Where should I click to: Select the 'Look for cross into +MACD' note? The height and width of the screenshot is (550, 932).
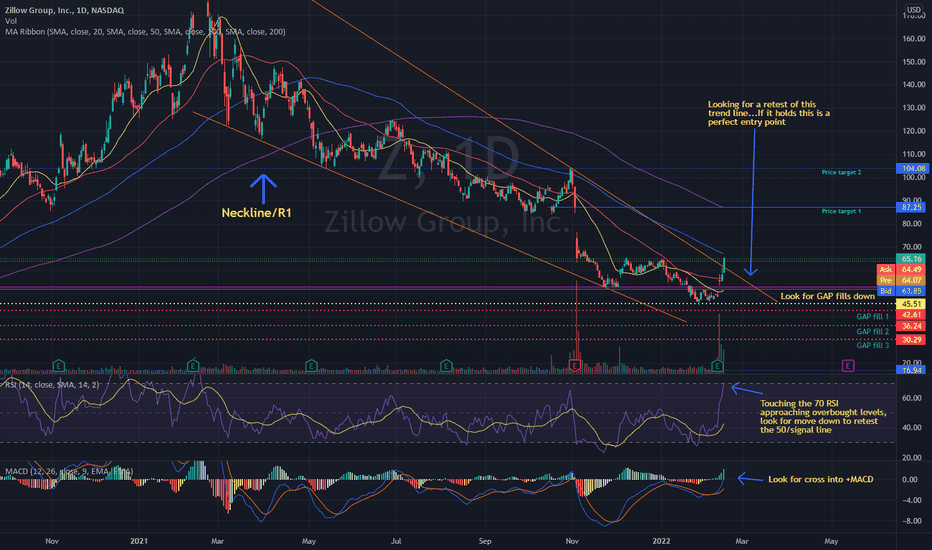pos(821,479)
